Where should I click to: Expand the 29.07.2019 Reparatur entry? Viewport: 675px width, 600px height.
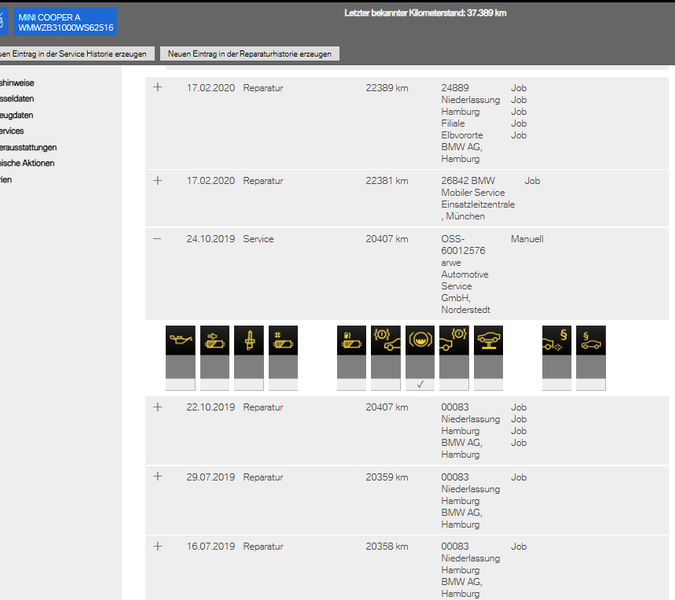point(158,476)
